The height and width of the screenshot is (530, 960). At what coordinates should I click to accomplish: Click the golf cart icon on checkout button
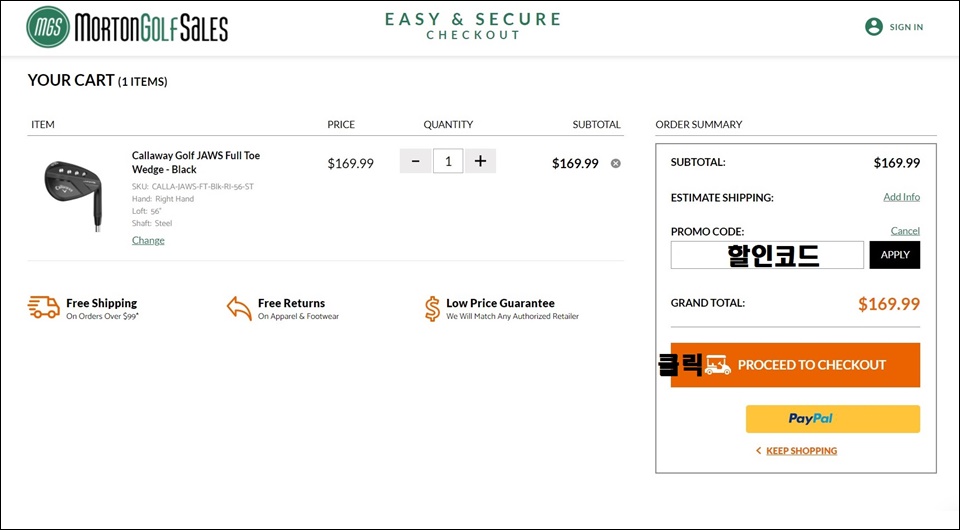[718, 365]
